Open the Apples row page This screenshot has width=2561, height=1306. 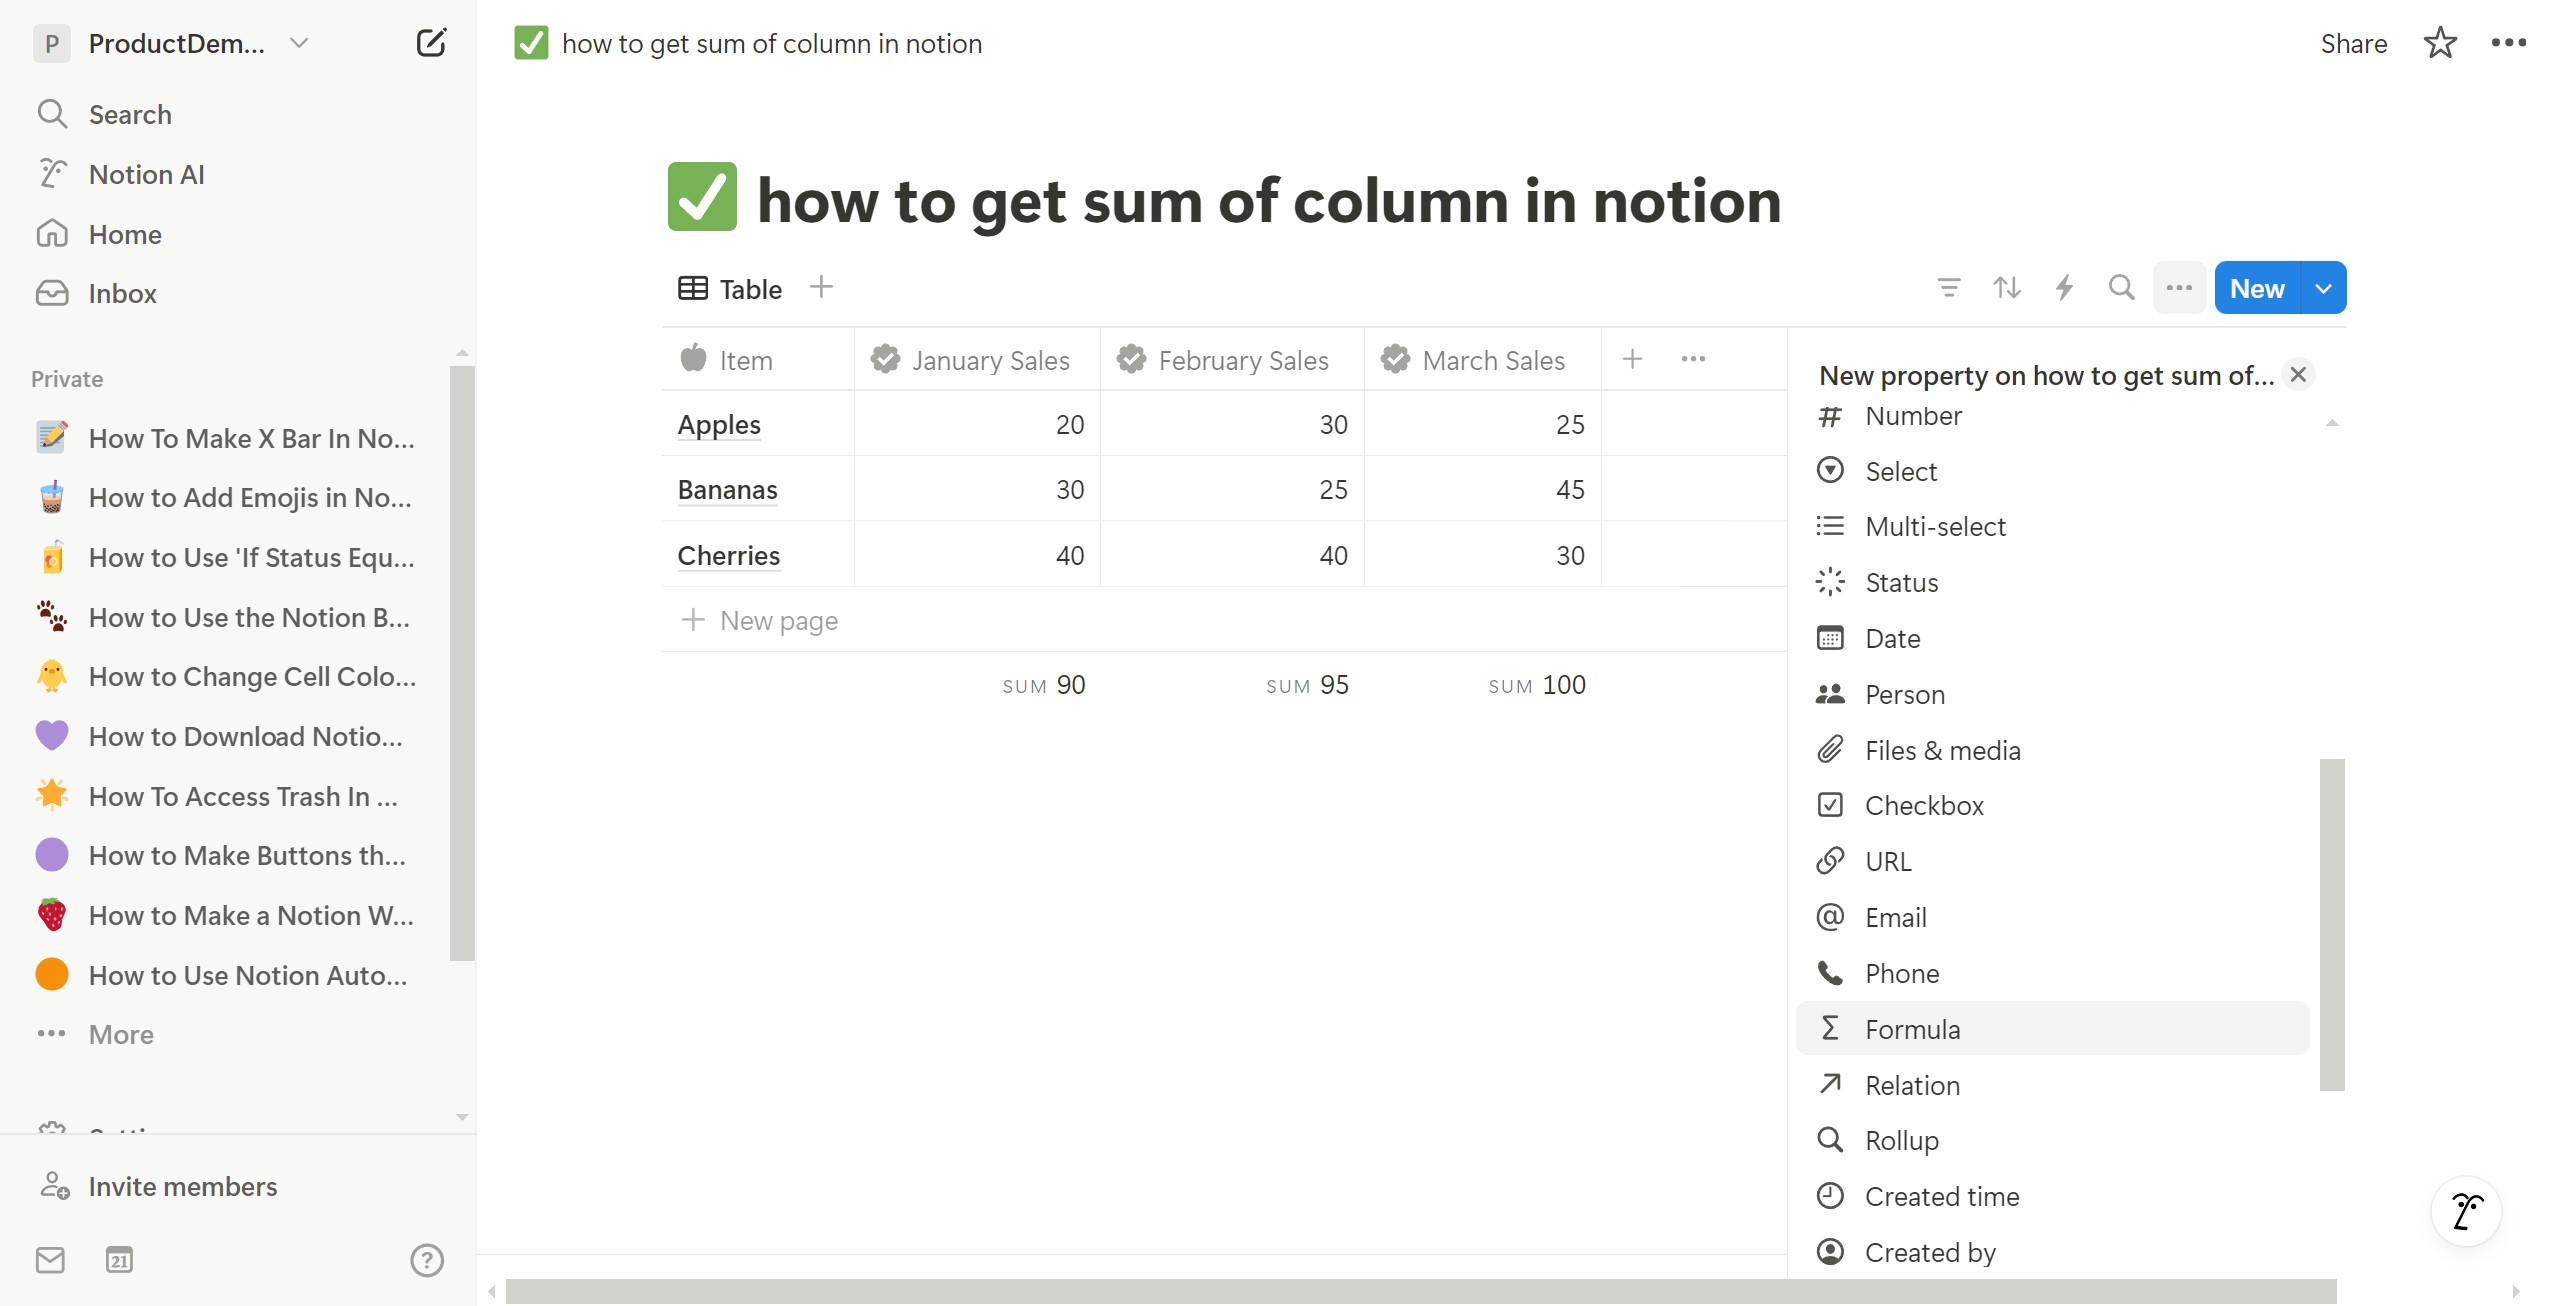click(x=719, y=424)
